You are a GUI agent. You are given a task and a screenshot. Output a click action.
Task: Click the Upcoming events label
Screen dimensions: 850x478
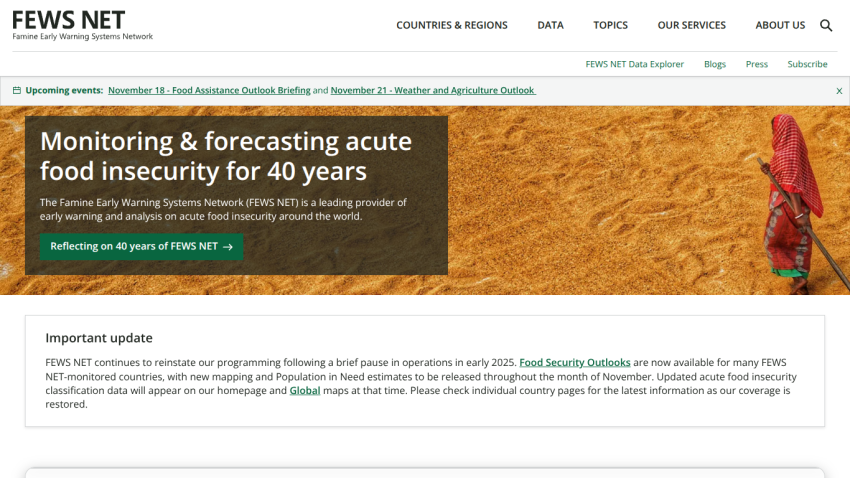click(64, 91)
